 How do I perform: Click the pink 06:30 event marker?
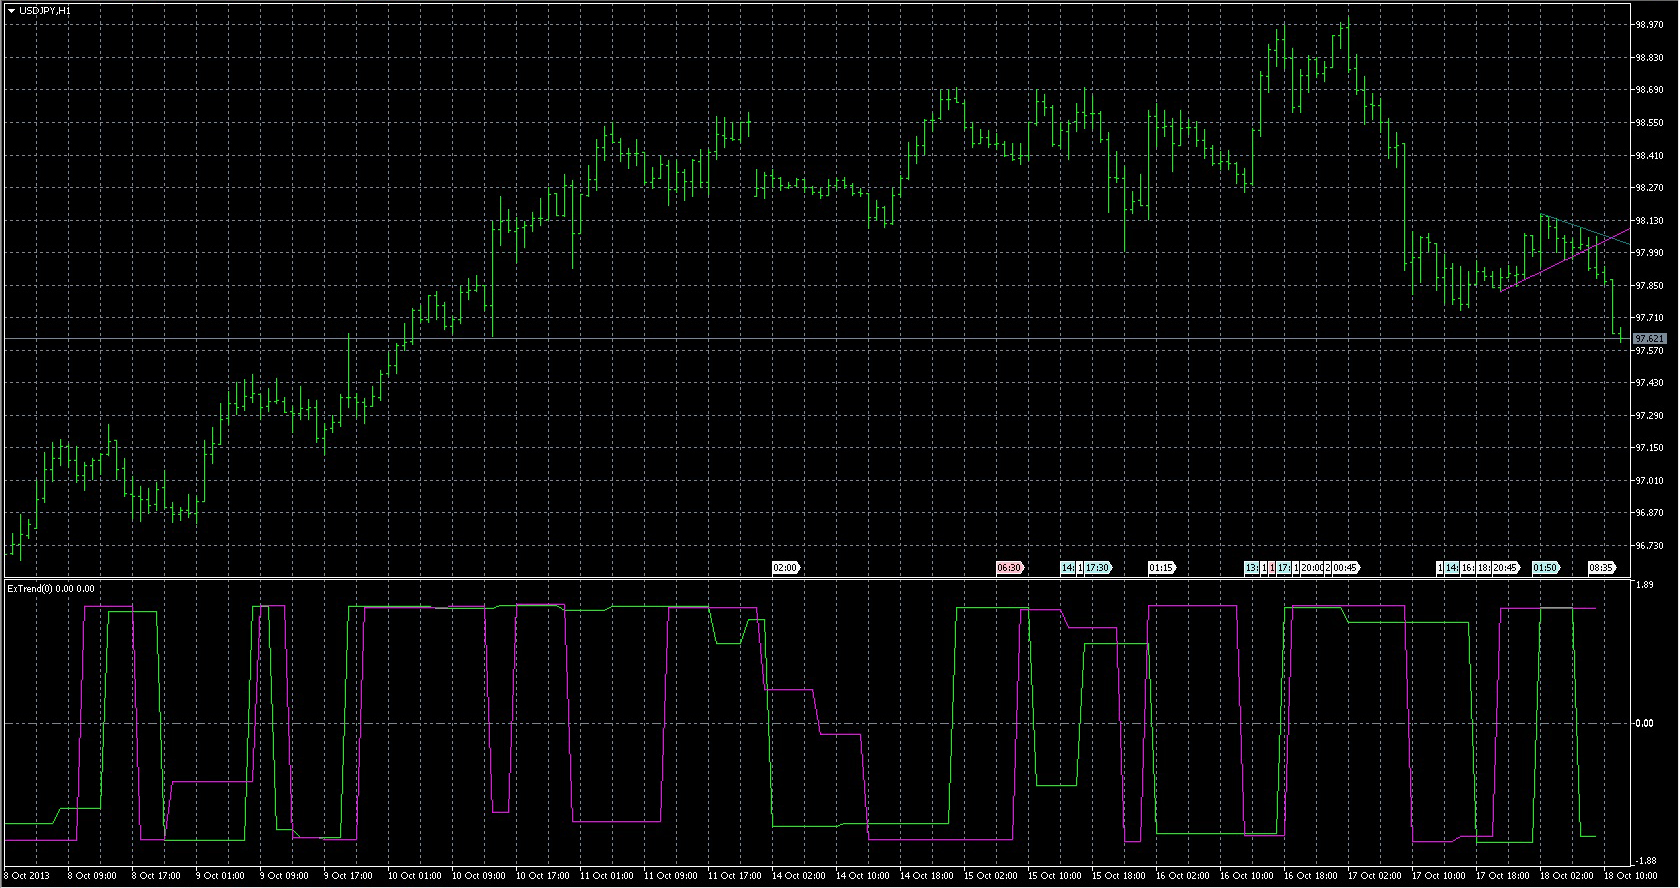(1009, 568)
